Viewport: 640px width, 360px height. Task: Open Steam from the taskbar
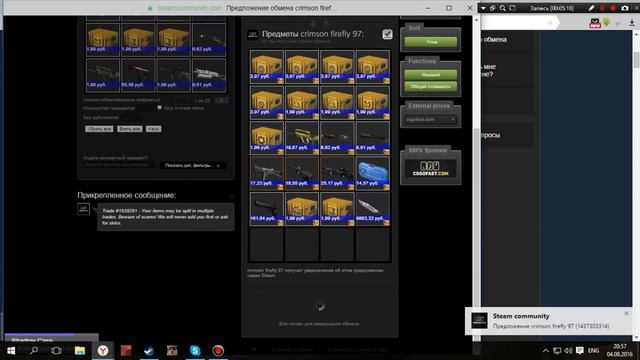click(149, 351)
